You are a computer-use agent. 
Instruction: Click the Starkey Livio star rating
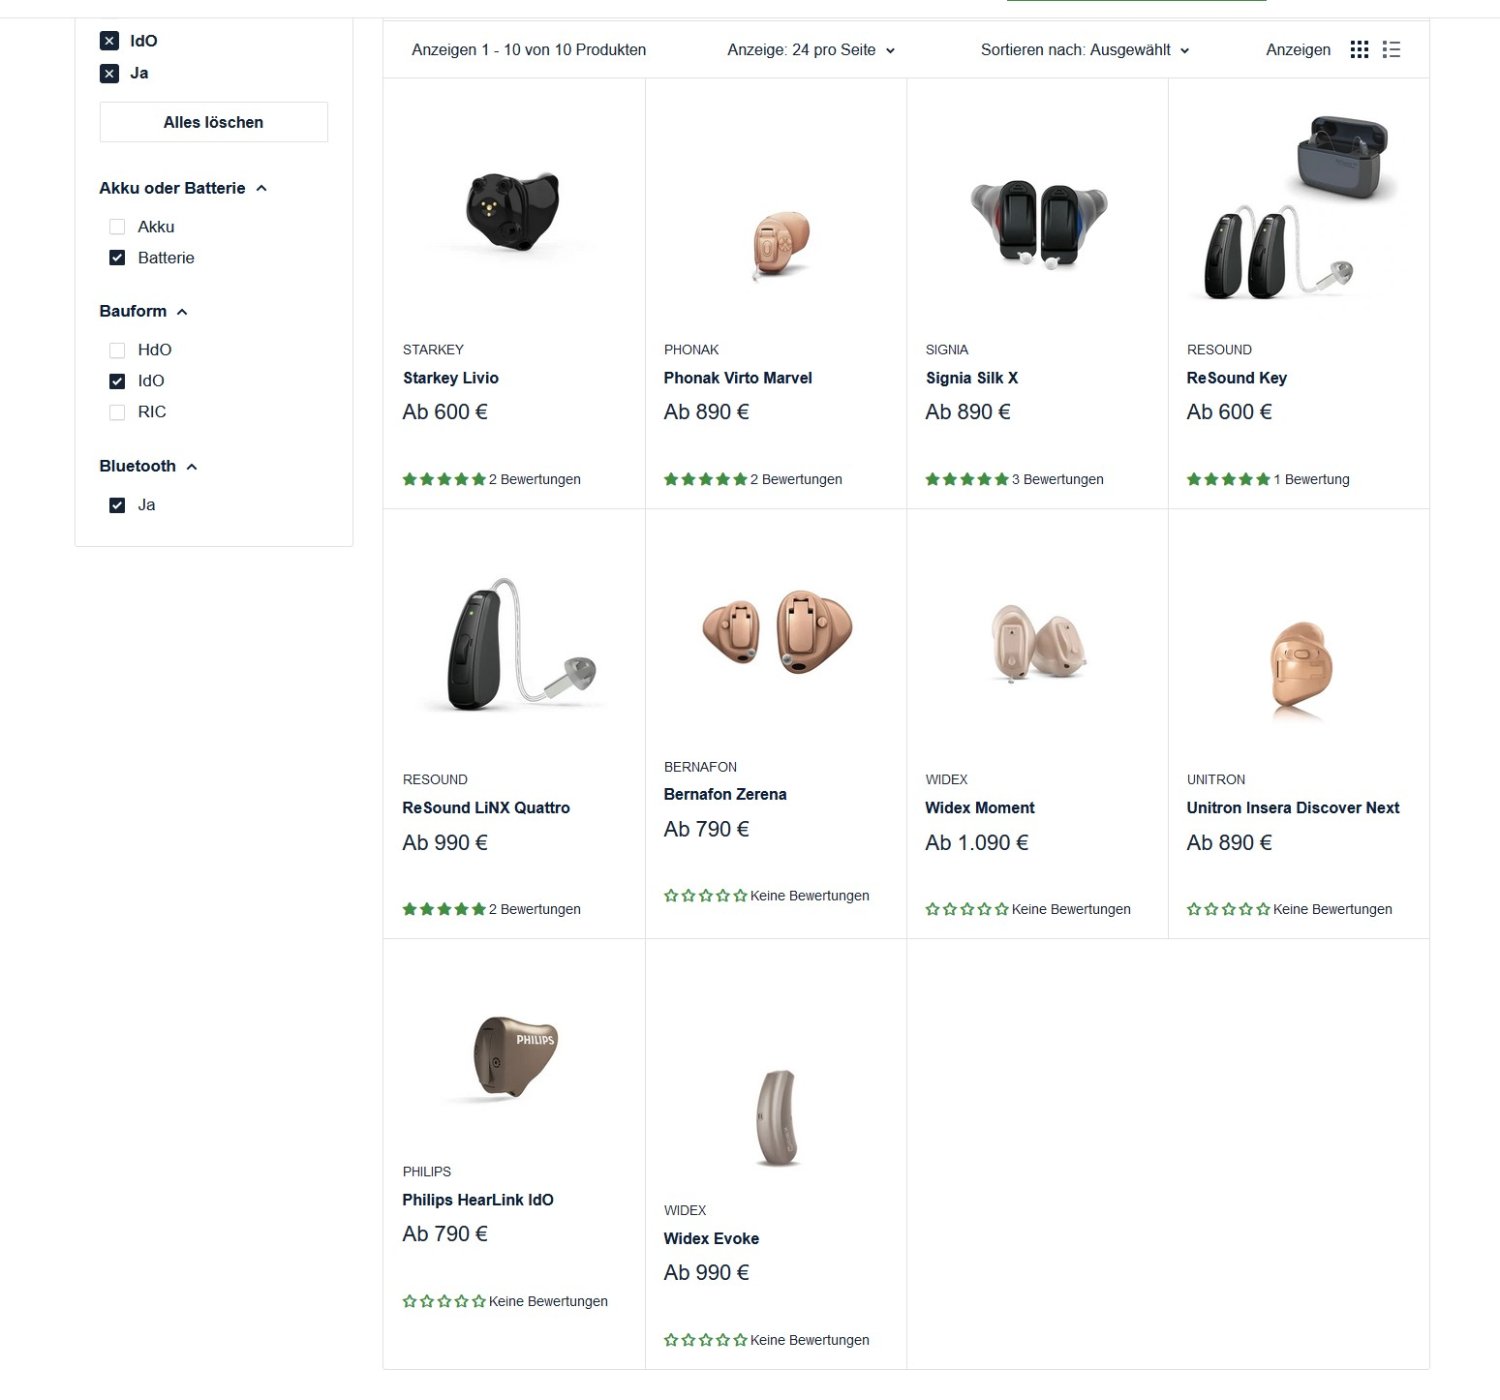click(444, 479)
